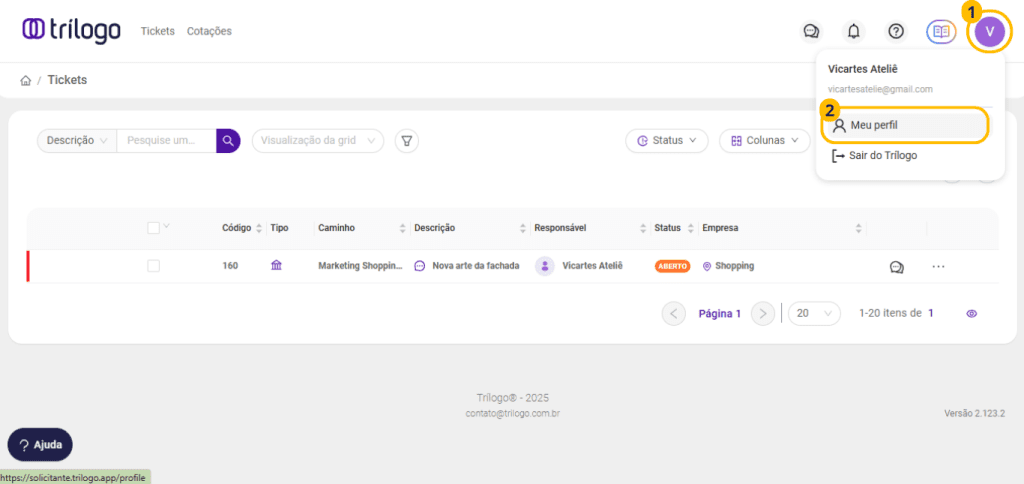This screenshot has height=484, width=1024.
Task: Expand the Status filter dropdown
Action: tap(666, 141)
